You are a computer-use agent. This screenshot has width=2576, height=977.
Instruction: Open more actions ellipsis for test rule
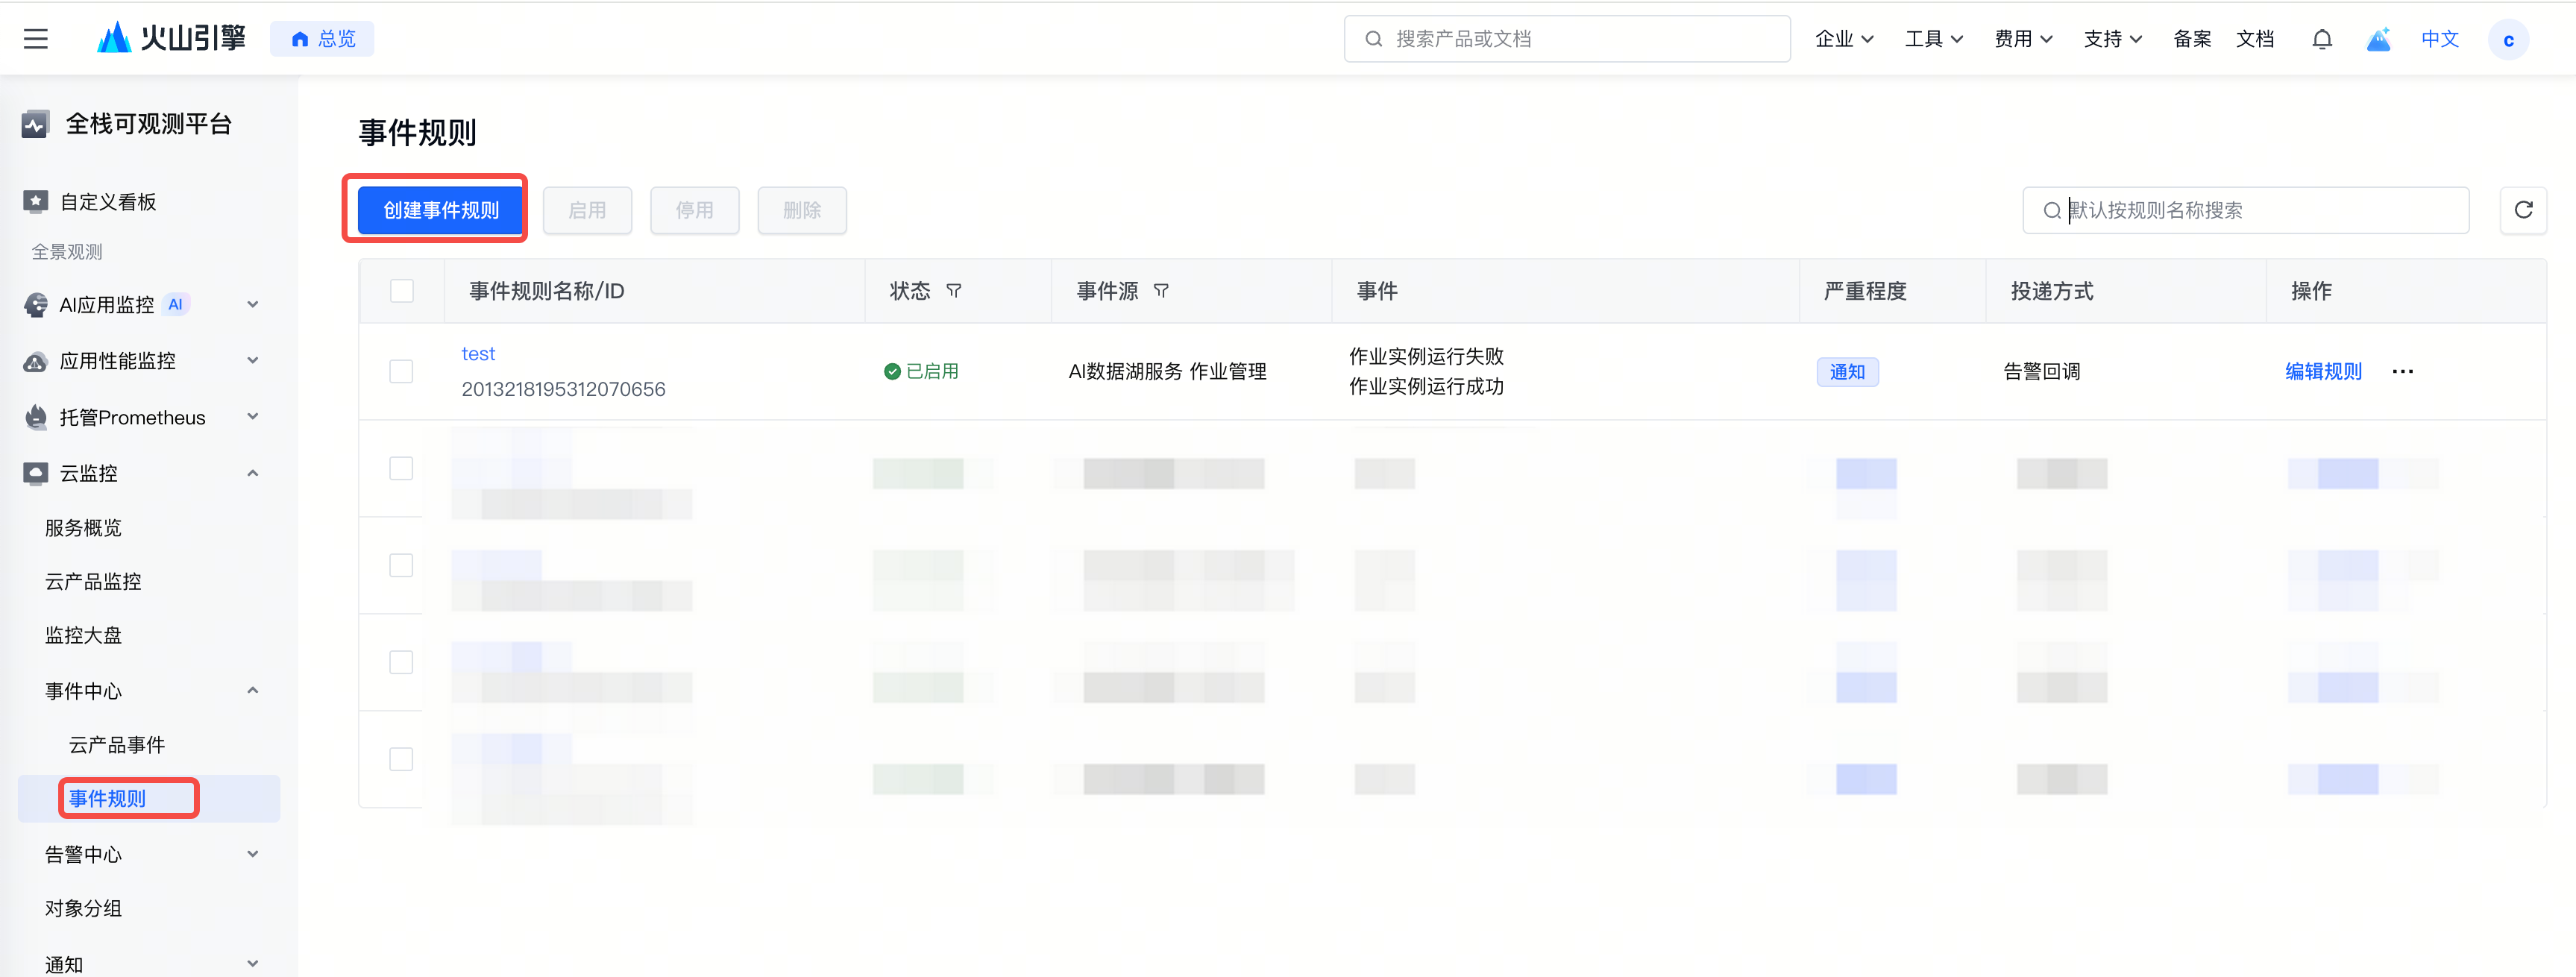pyautogui.click(x=2402, y=372)
